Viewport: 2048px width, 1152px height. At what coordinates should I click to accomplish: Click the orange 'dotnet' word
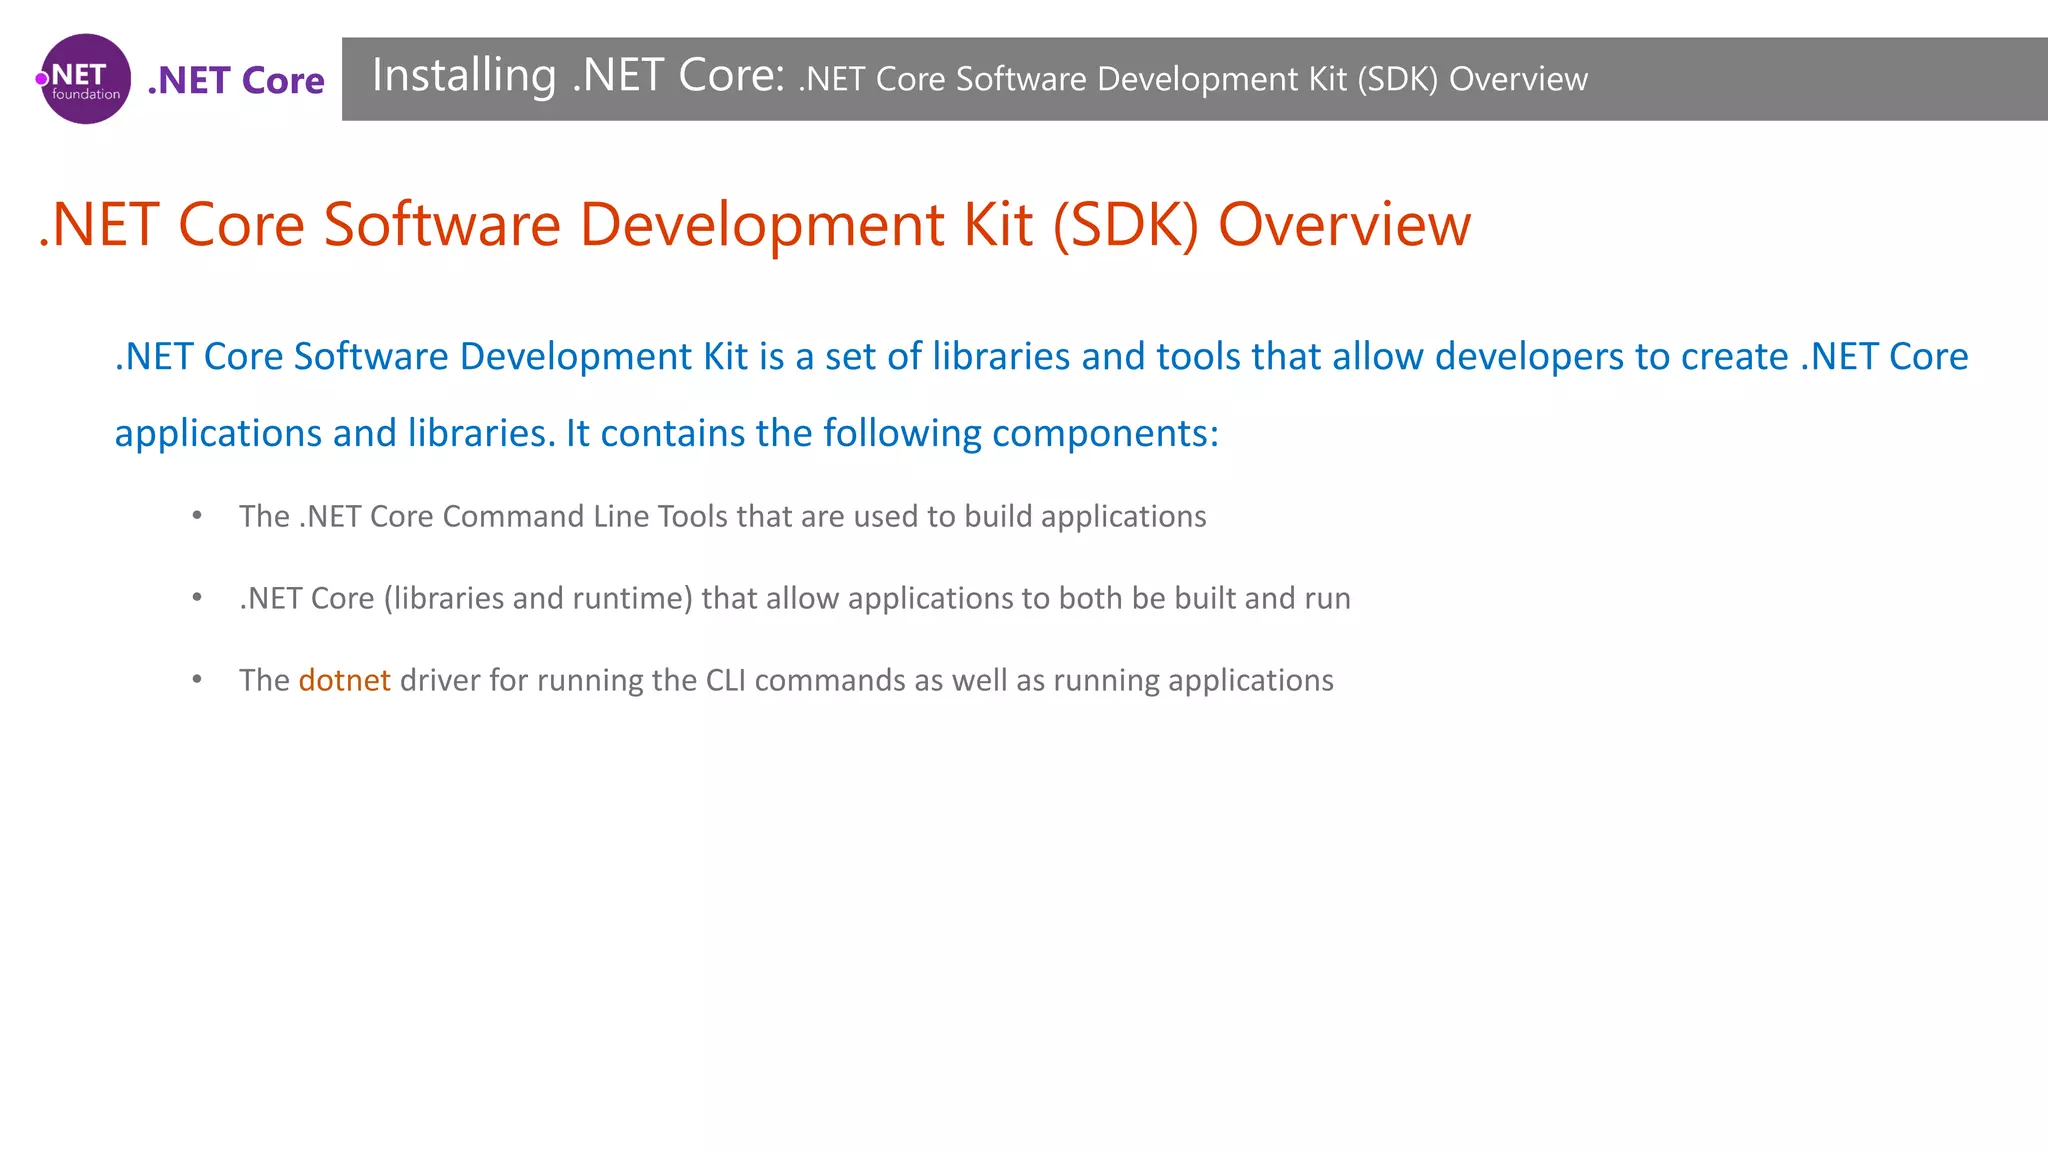coord(344,680)
